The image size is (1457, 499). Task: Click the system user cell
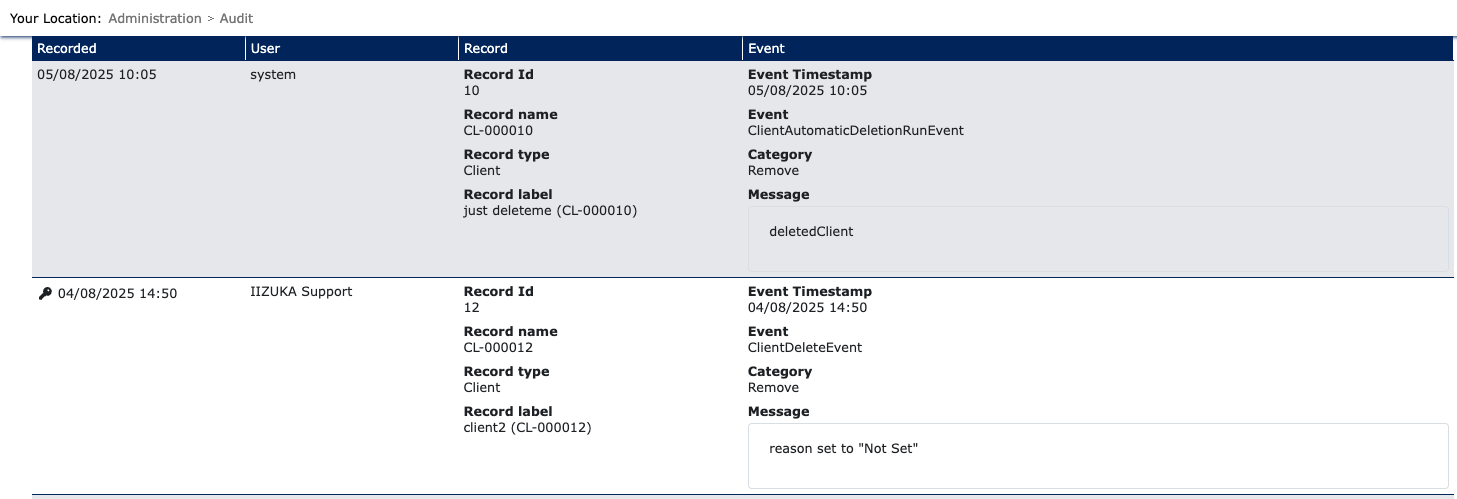273,75
